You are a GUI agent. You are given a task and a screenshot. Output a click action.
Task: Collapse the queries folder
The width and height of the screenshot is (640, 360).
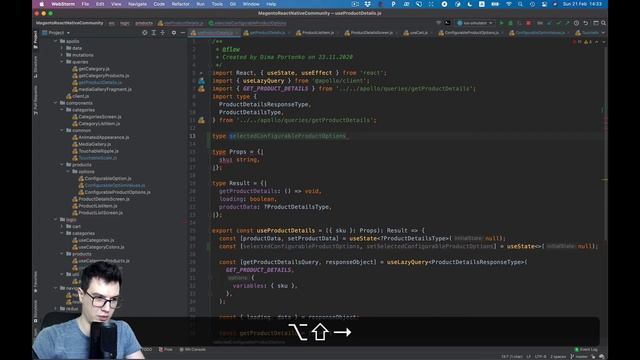[62, 62]
